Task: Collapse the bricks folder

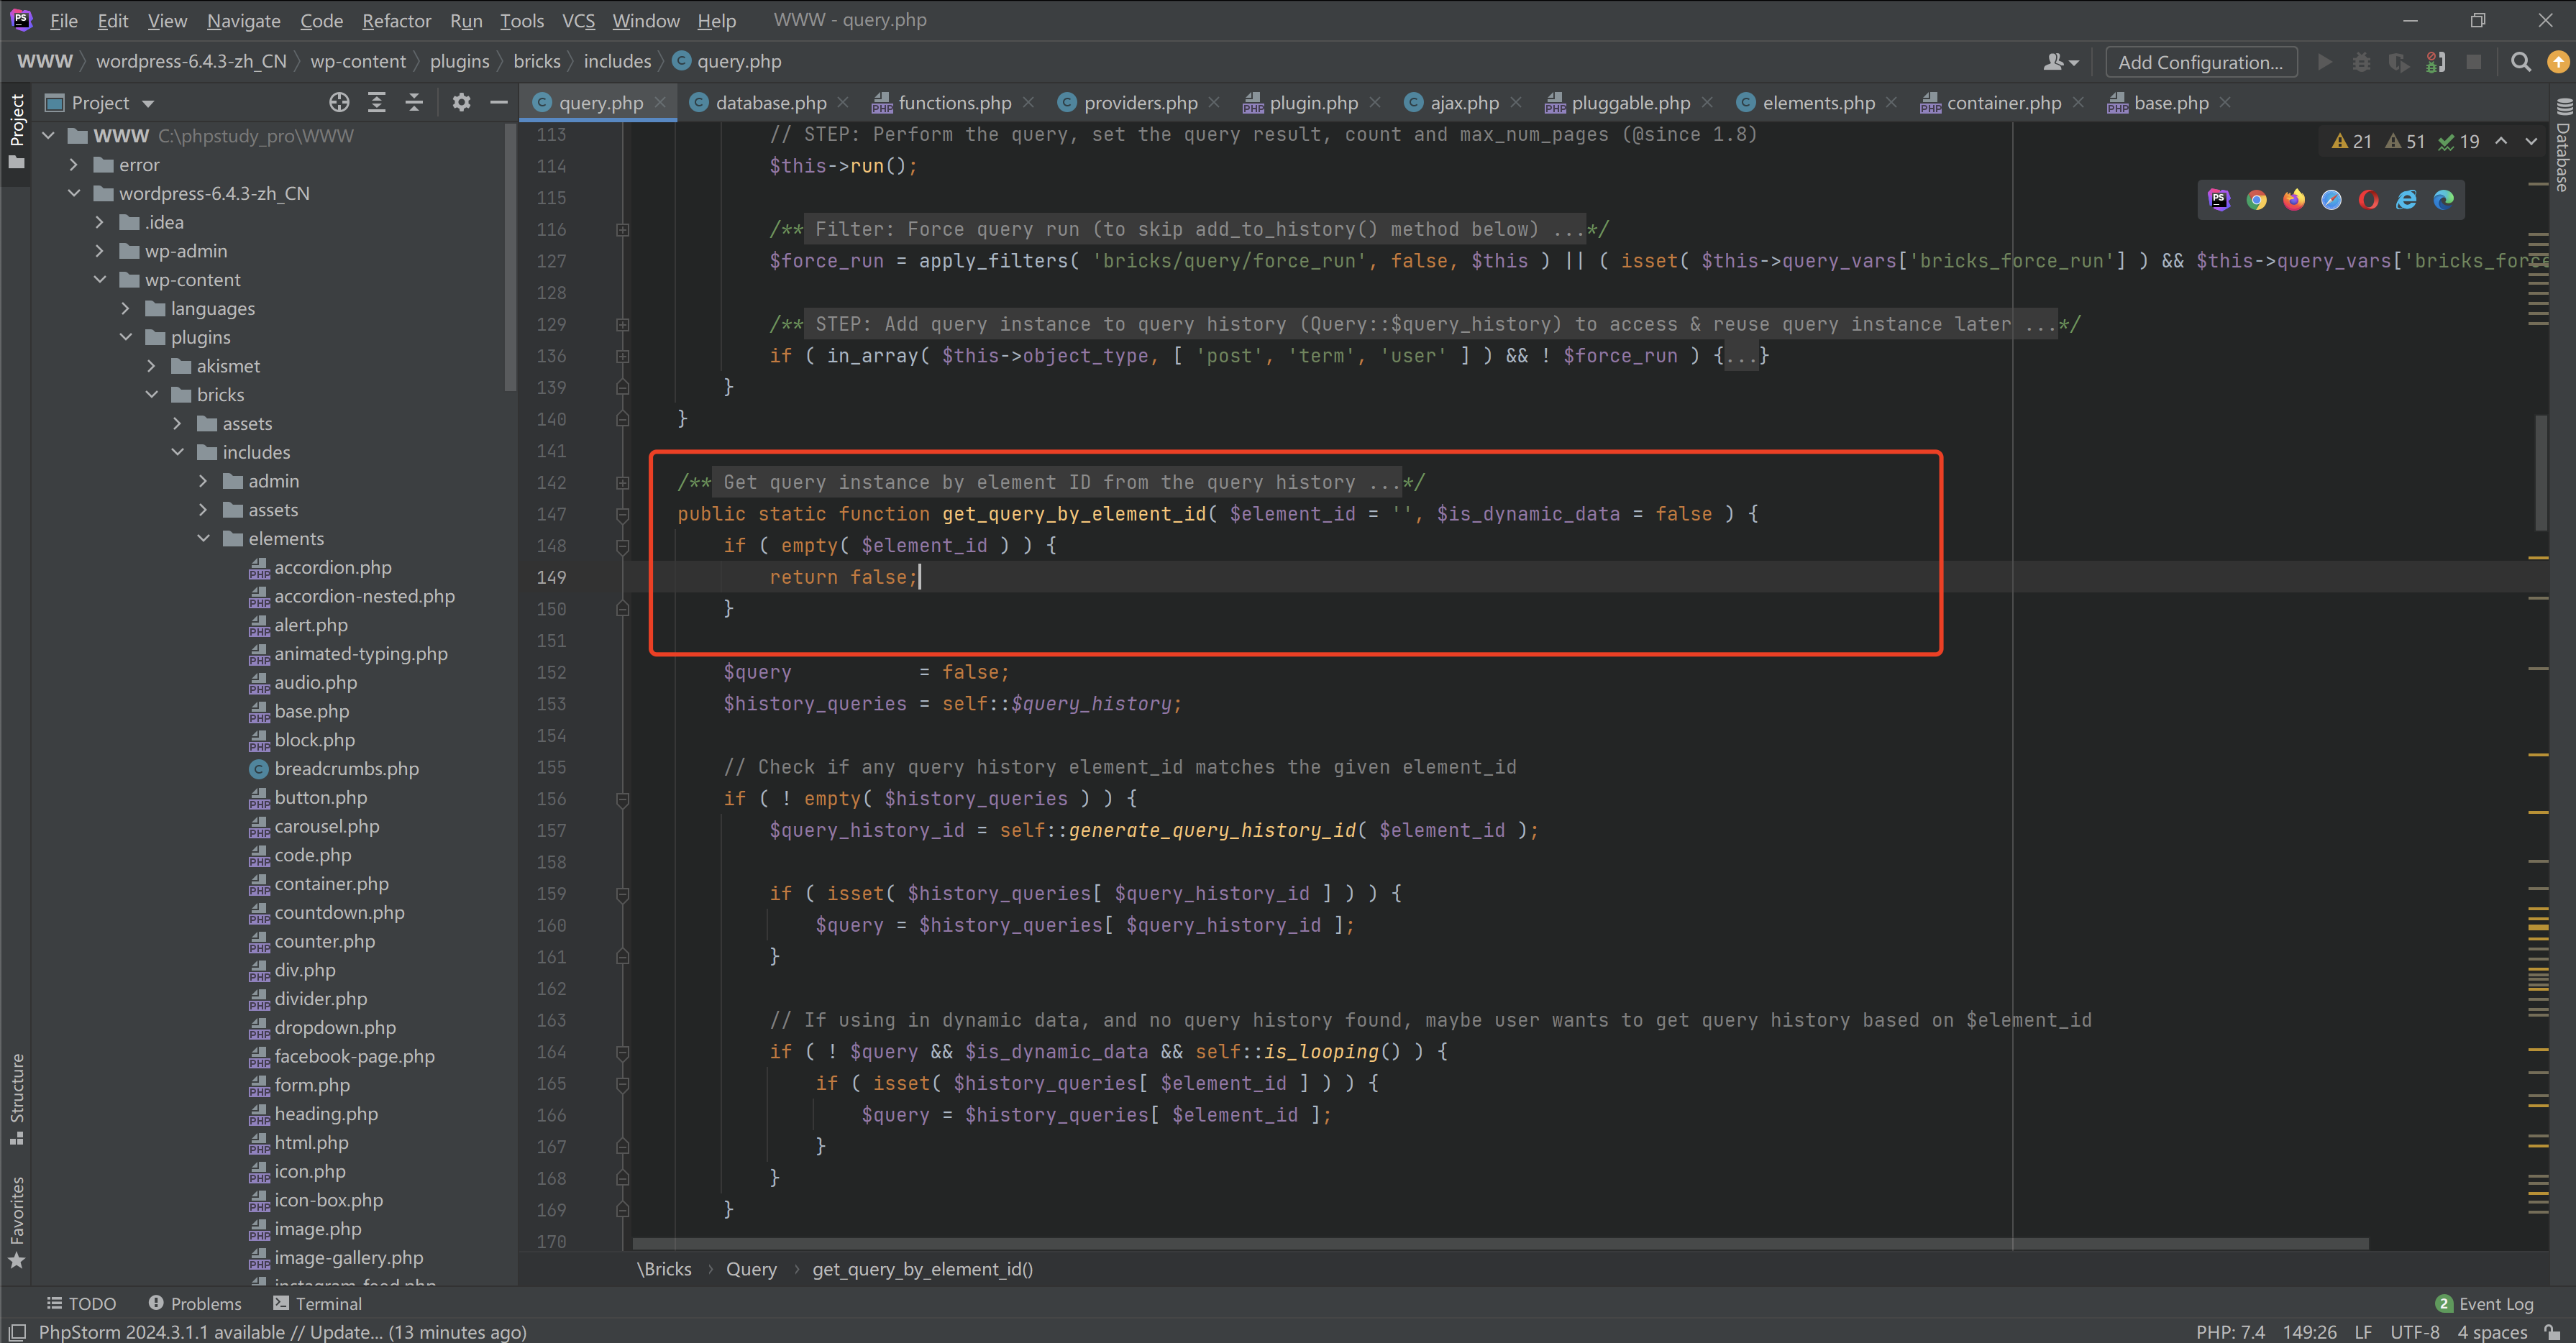Action: 152,395
